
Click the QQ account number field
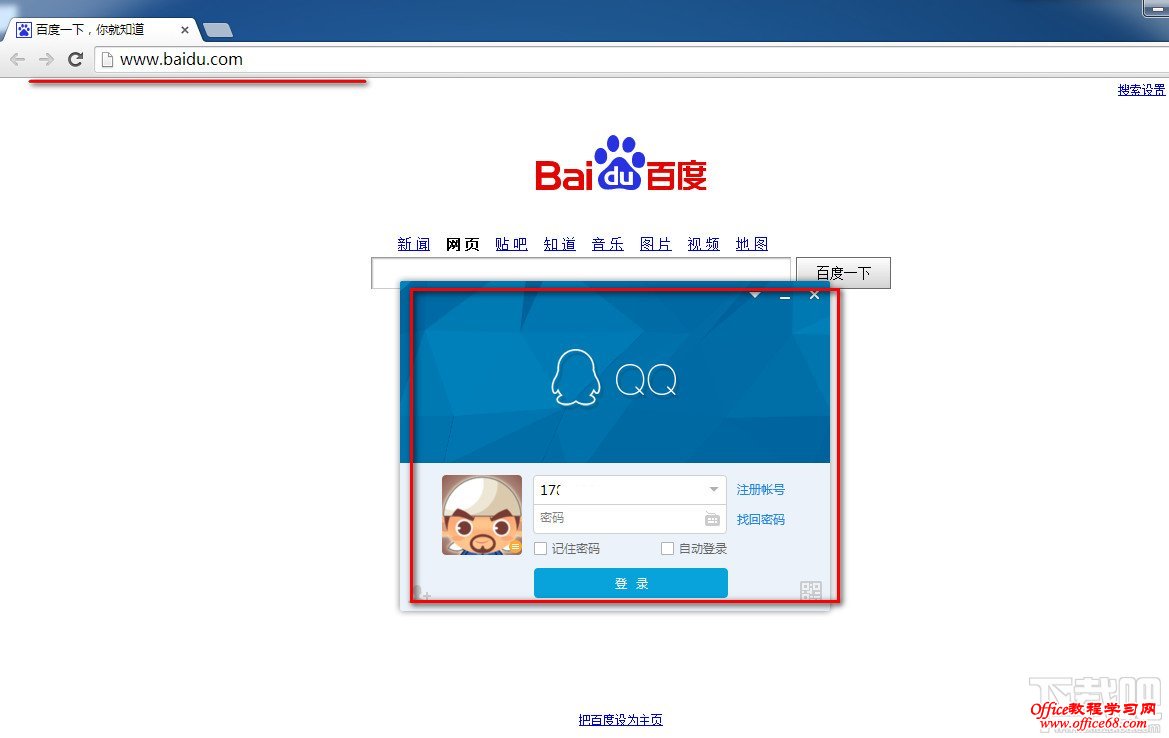click(630, 490)
